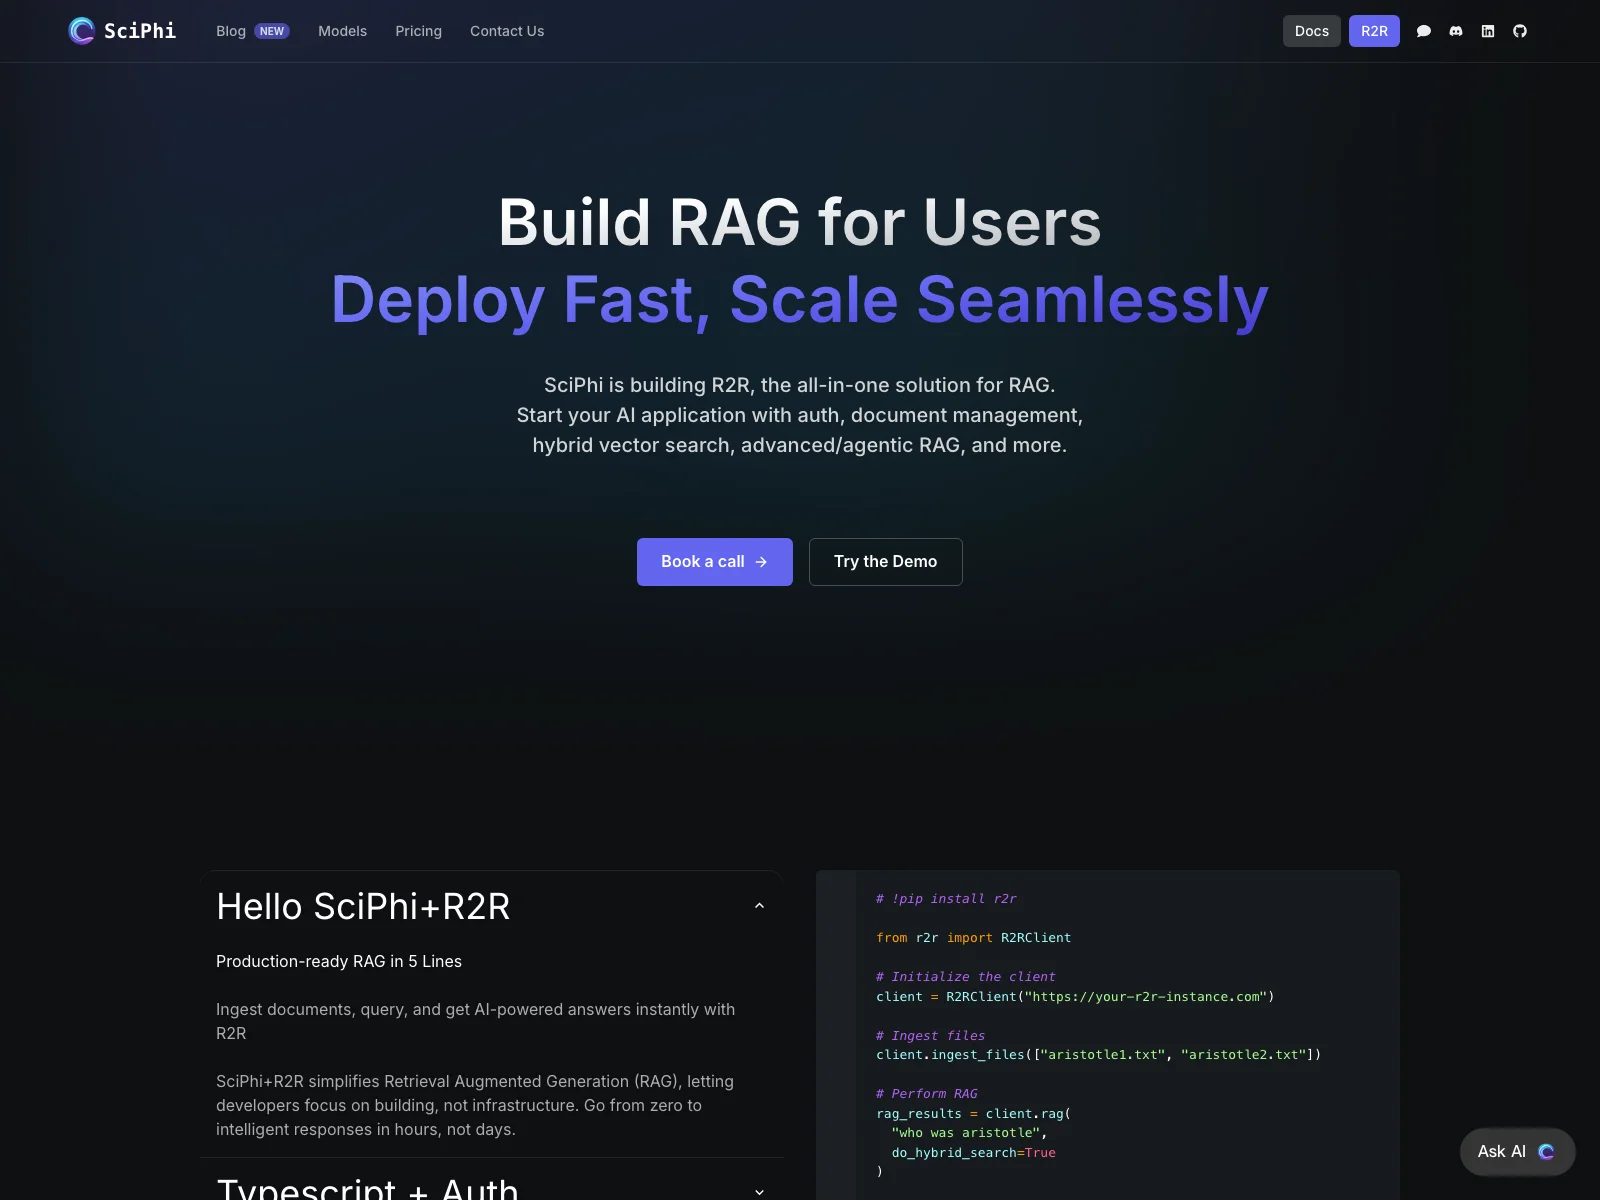Click 'Deploy Fast, Scale Seamlessly' headline
1600x1200 pixels.
click(x=800, y=299)
